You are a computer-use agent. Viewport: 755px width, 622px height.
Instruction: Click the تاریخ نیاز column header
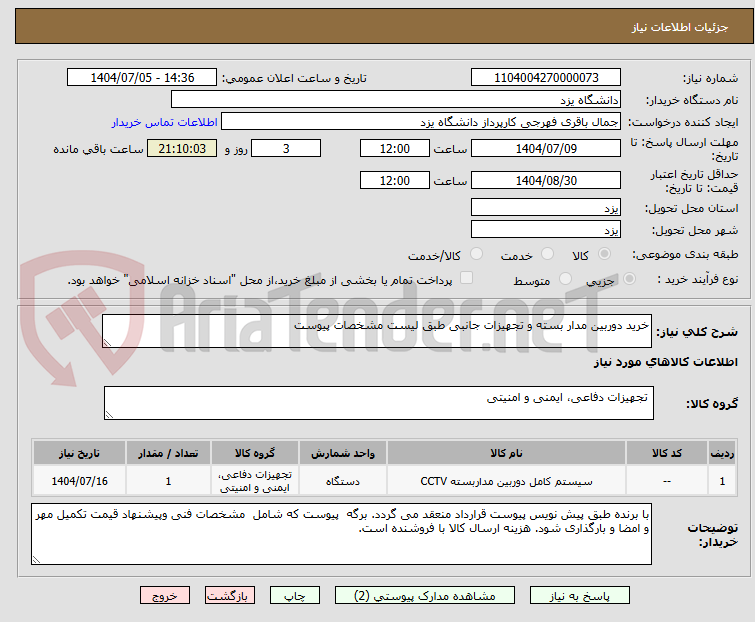tap(79, 453)
